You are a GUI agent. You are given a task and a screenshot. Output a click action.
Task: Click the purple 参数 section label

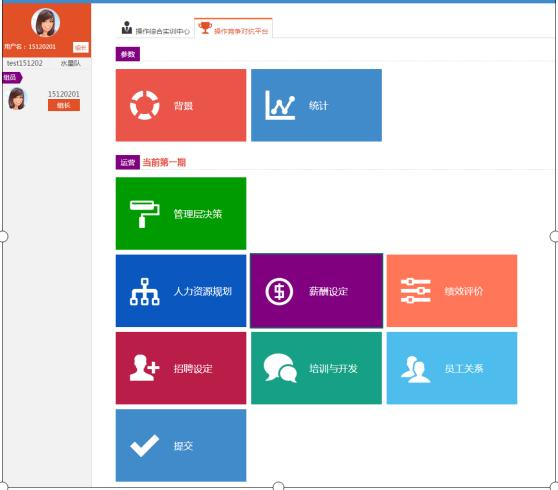(x=128, y=54)
